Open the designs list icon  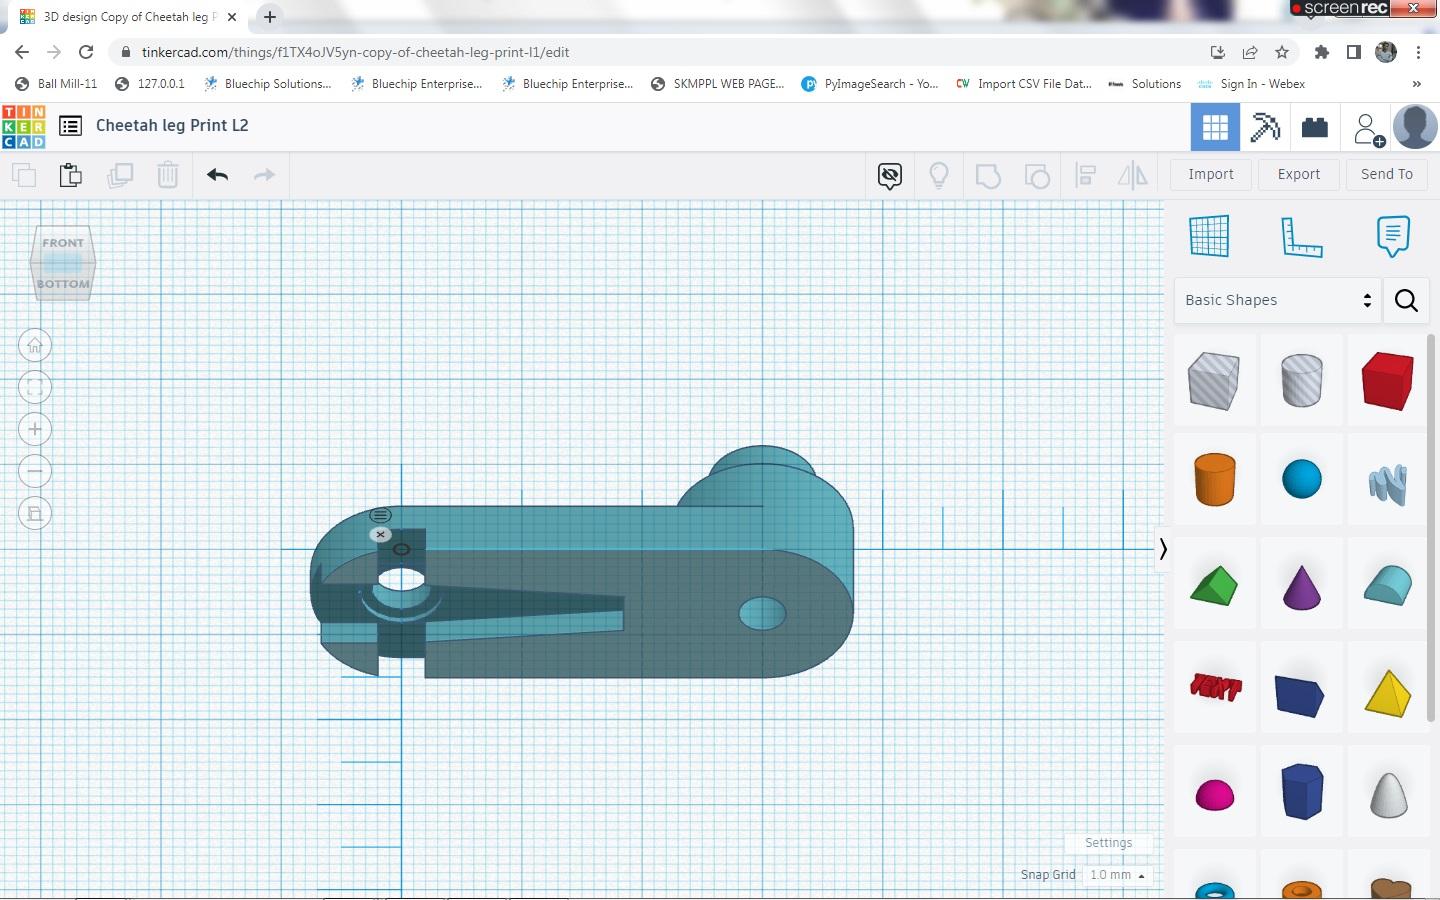point(70,126)
